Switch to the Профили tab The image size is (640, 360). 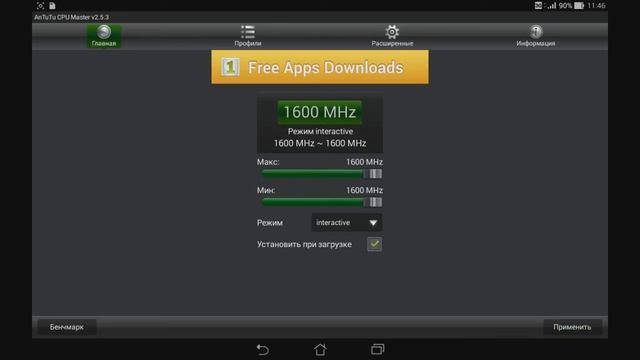248,36
